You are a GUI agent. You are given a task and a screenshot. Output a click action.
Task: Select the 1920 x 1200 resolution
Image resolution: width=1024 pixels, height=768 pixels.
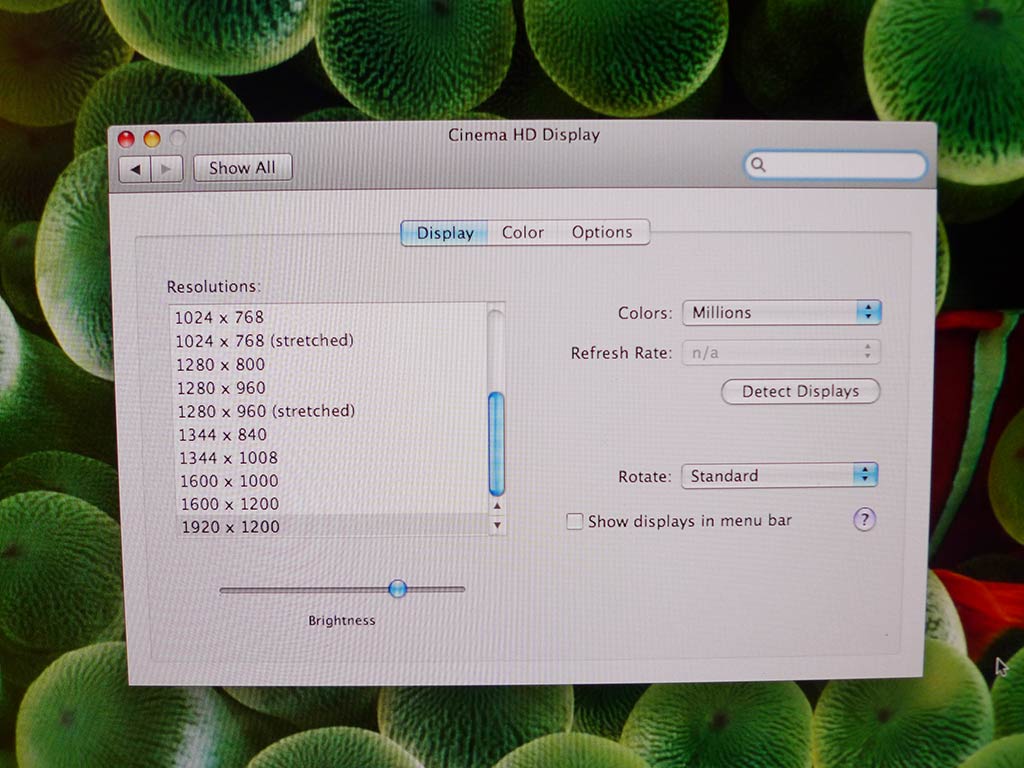[x=229, y=526]
